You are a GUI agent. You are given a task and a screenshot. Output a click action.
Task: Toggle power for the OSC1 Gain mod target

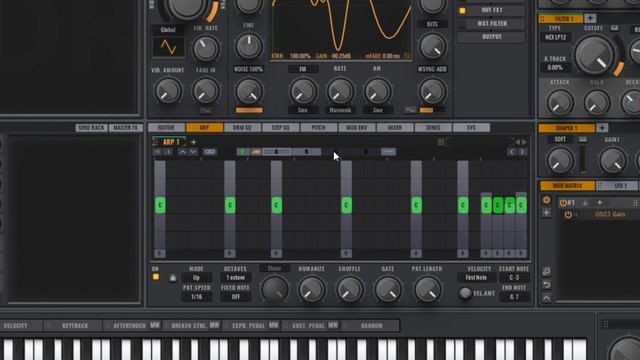[568, 215]
